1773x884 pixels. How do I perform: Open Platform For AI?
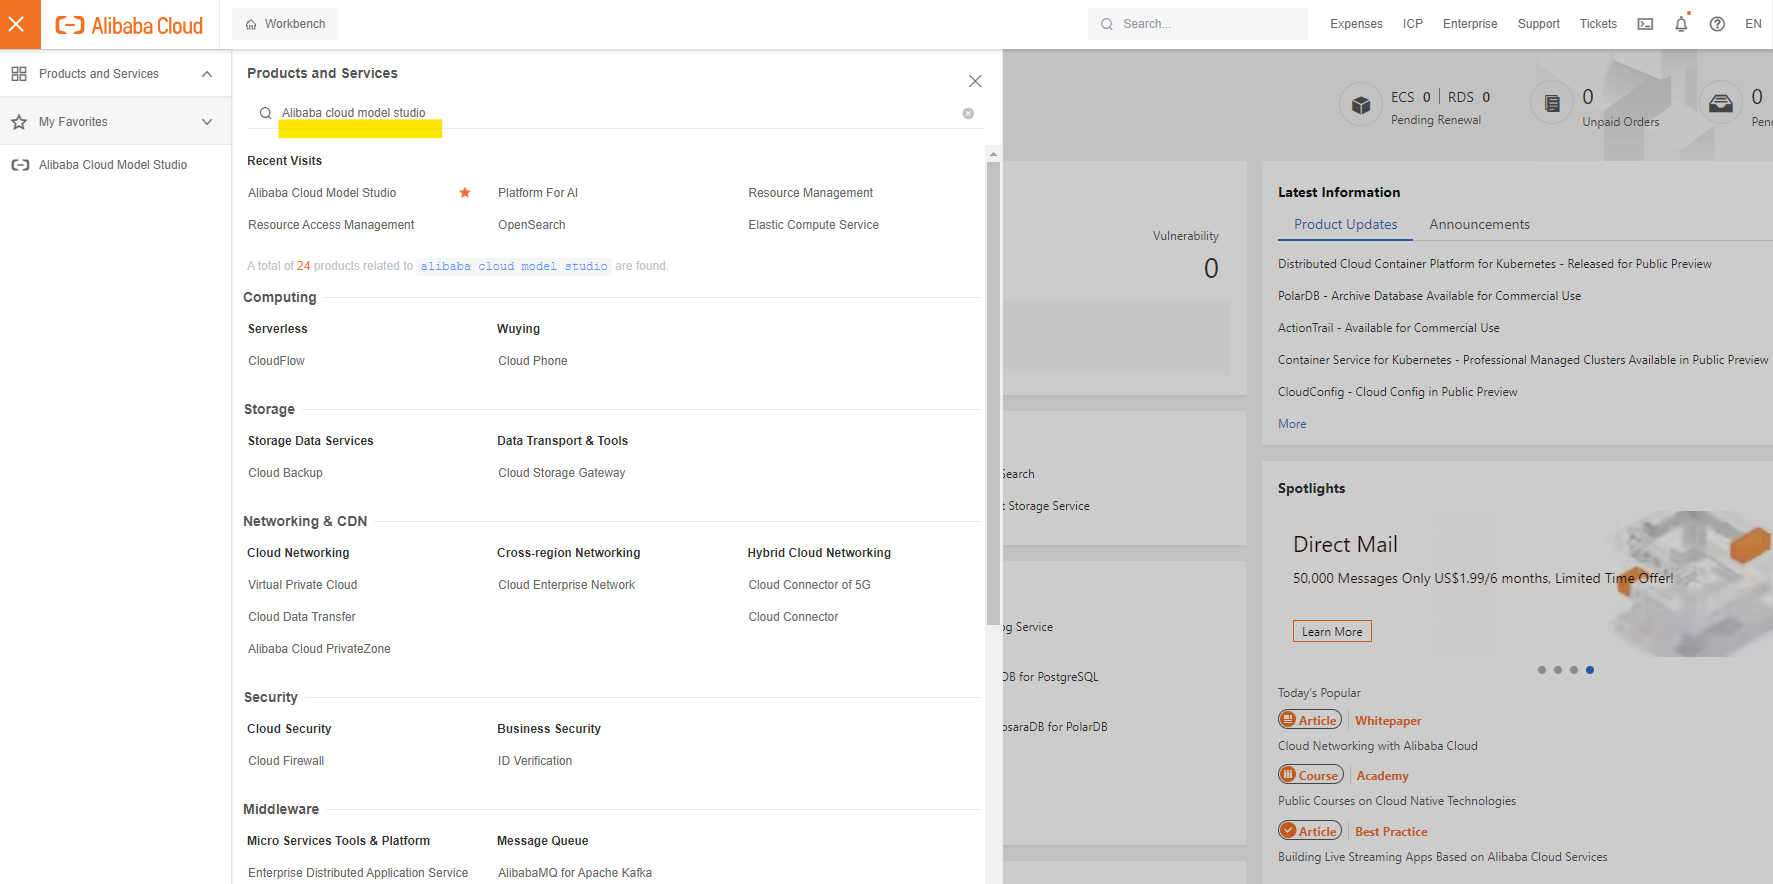pos(538,193)
